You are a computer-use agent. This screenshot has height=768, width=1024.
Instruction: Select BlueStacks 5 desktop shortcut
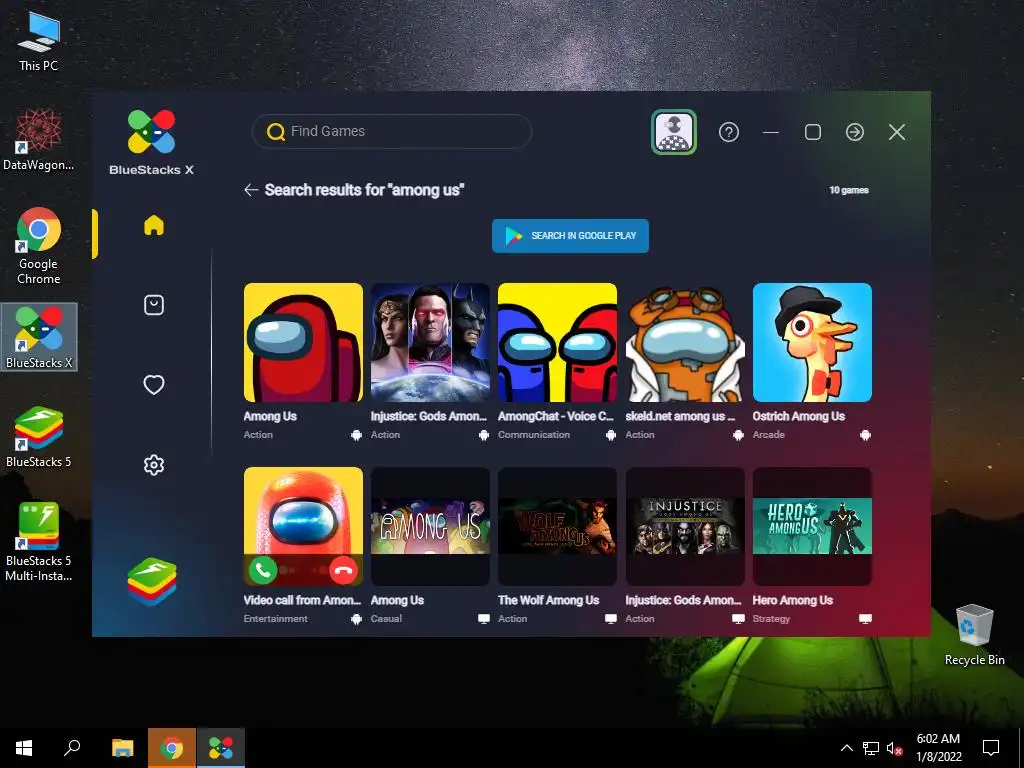(x=39, y=437)
